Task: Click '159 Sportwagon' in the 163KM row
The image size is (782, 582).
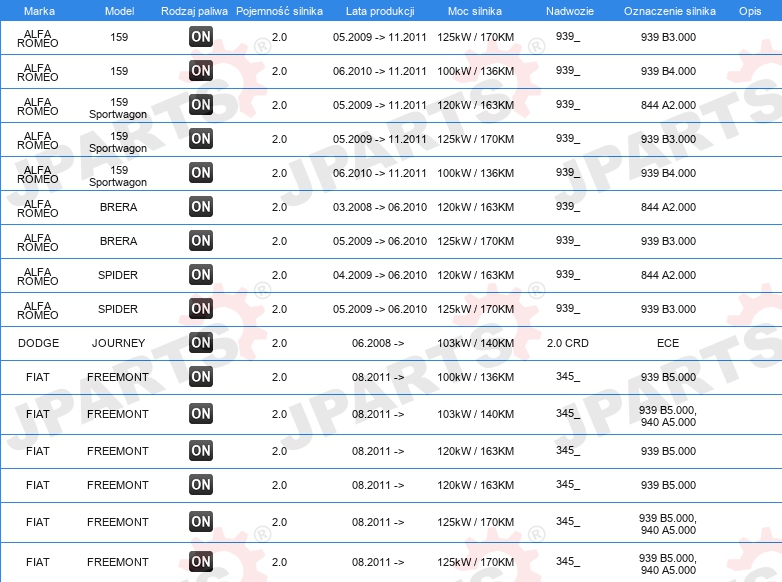Action: click(118, 108)
